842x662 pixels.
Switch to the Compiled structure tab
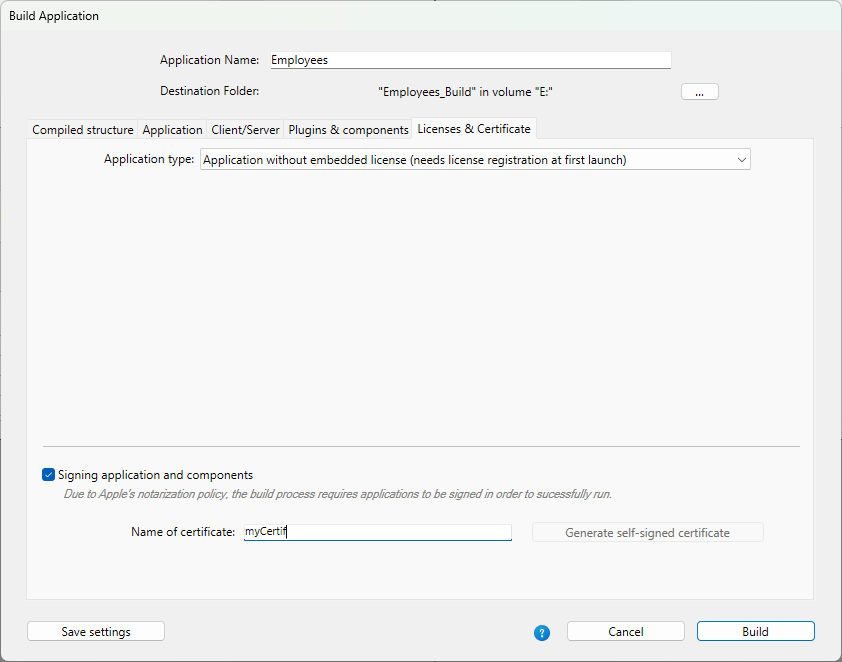pyautogui.click(x=83, y=129)
